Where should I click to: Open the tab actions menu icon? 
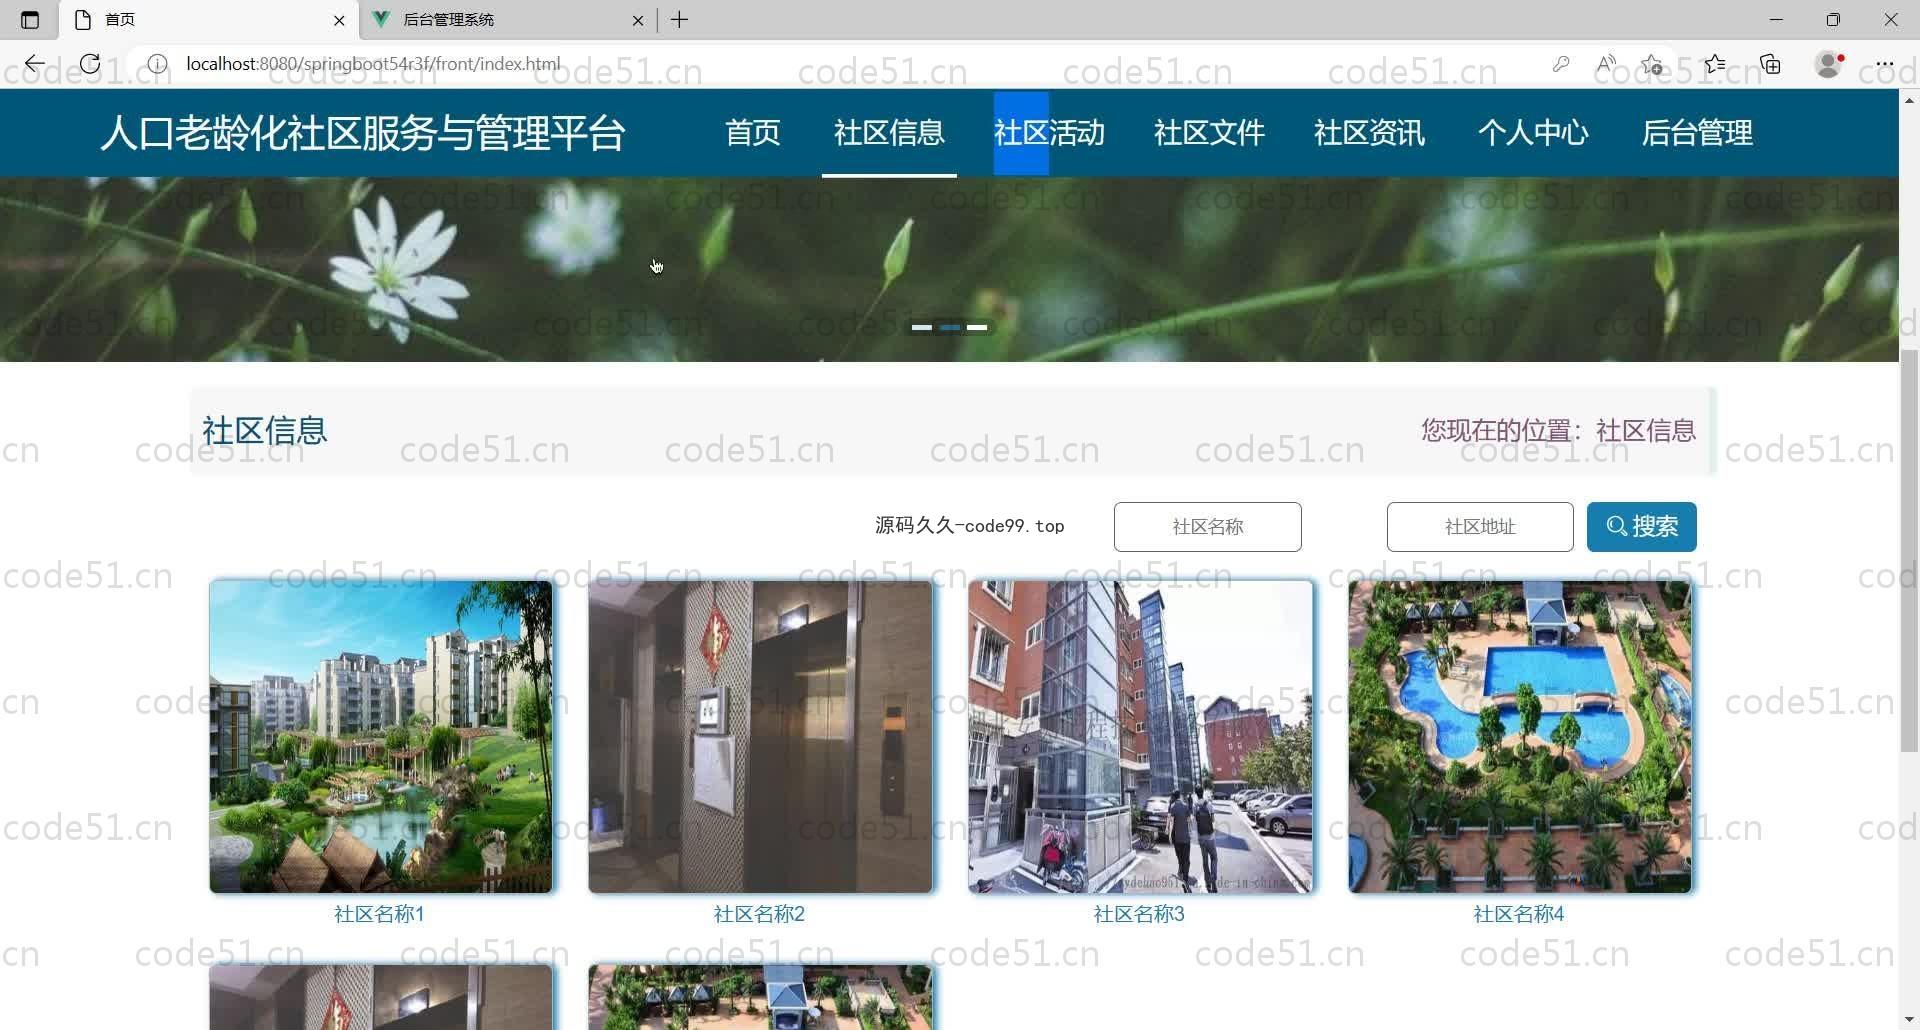(x=30, y=20)
